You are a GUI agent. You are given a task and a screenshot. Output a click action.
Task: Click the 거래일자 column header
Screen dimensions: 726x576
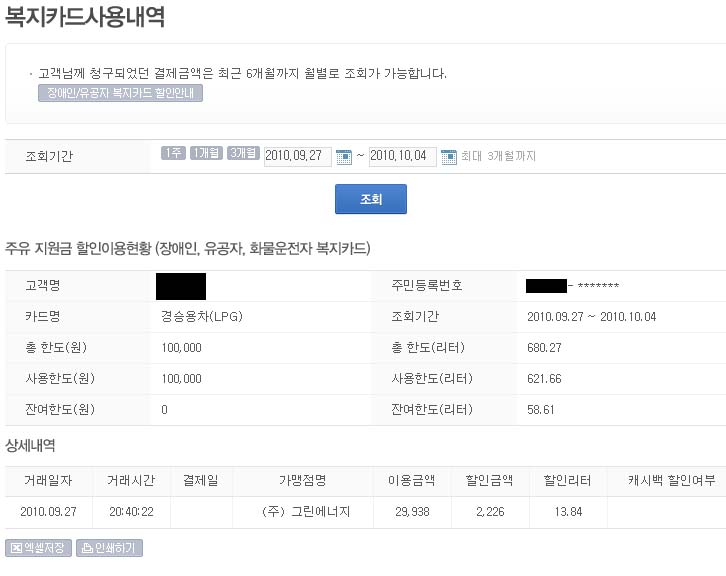(x=48, y=481)
